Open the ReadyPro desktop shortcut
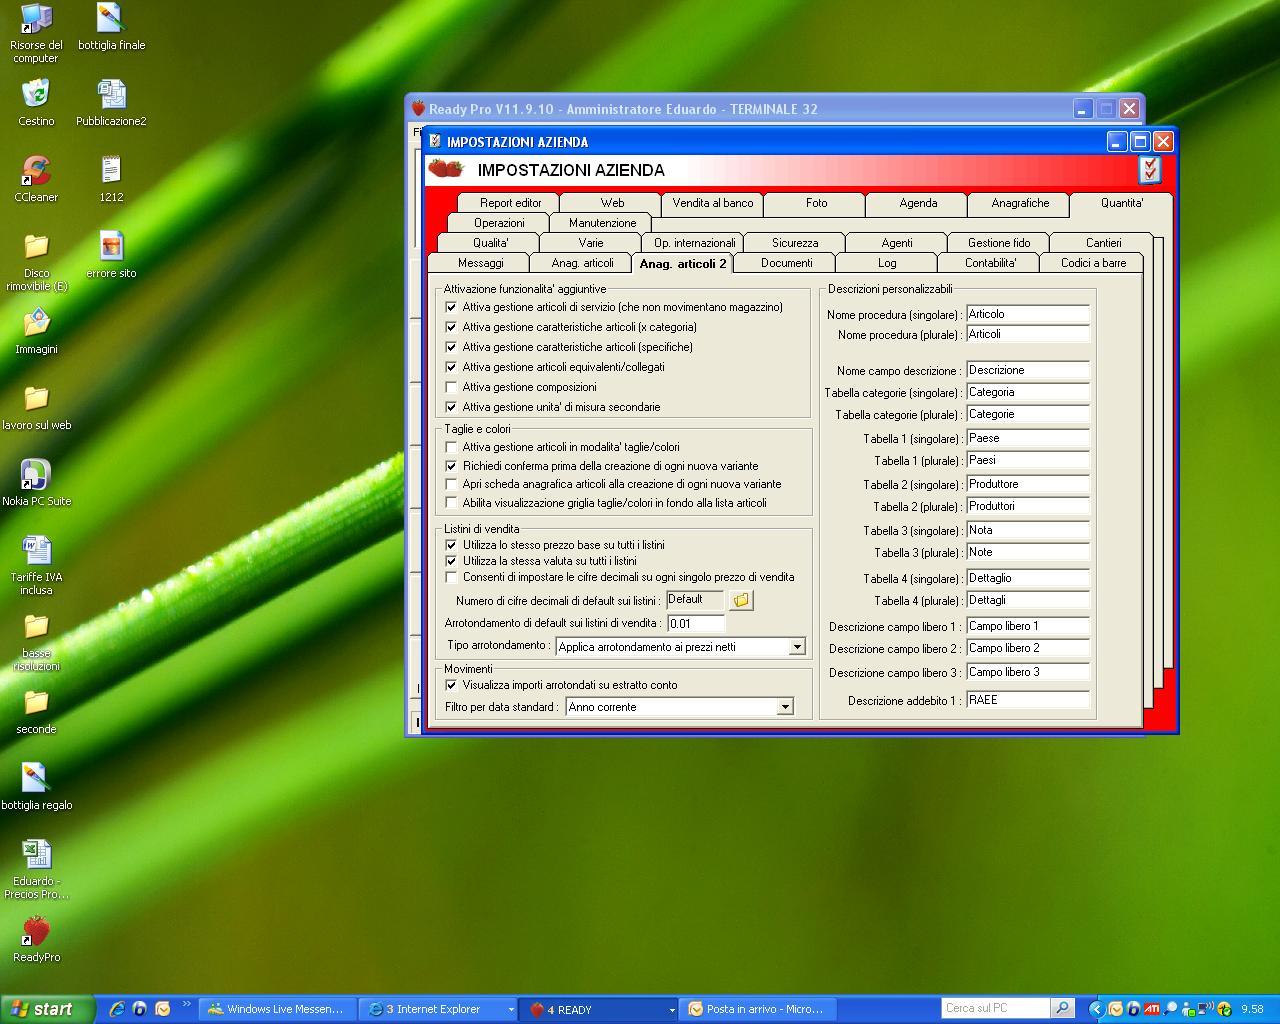 point(36,932)
